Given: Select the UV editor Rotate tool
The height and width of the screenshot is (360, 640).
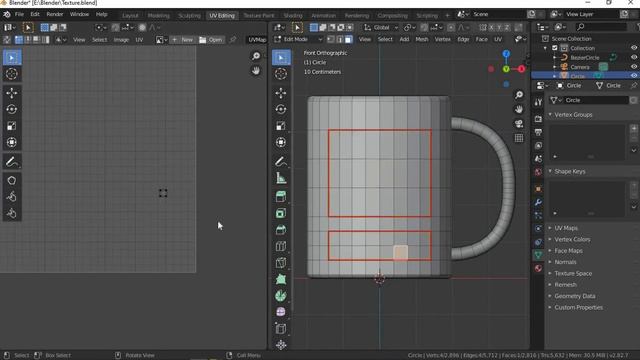Looking at the screenshot, I should click(x=11, y=109).
